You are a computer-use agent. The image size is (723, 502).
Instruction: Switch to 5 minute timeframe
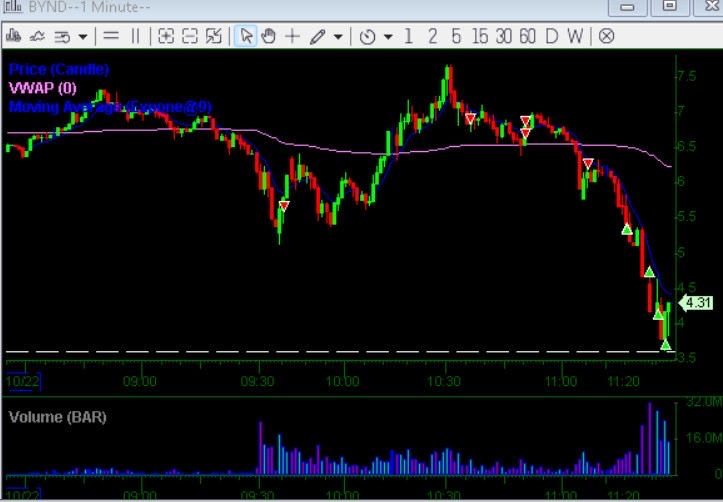[456, 36]
